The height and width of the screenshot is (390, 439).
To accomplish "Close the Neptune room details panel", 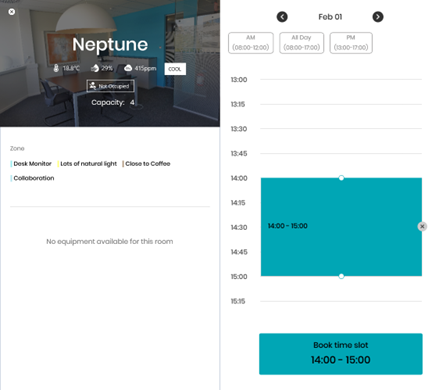I will (x=12, y=12).
